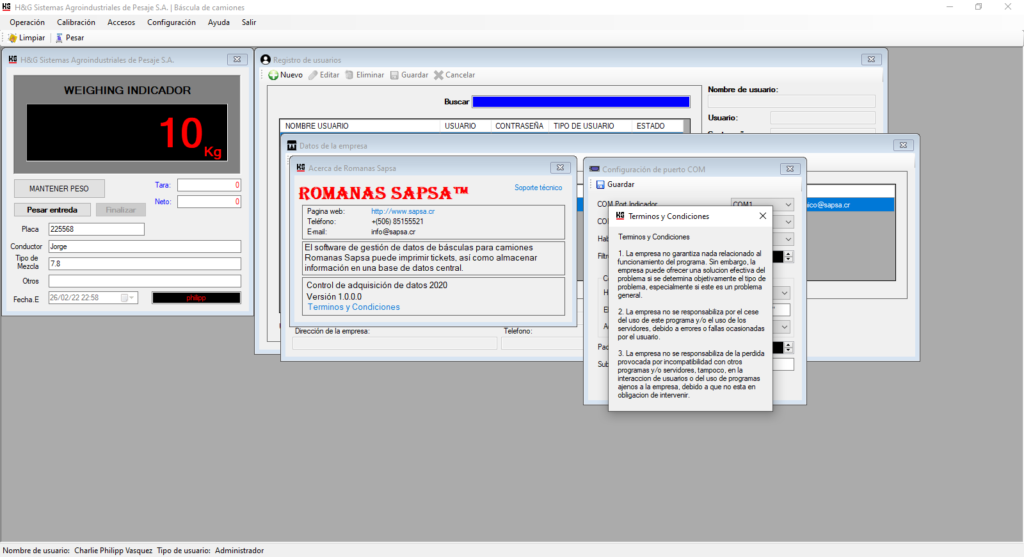Screen dimensions: 1024x557
Task: Click the Terminos y Condiciones dialog title icon
Action: coord(620,215)
